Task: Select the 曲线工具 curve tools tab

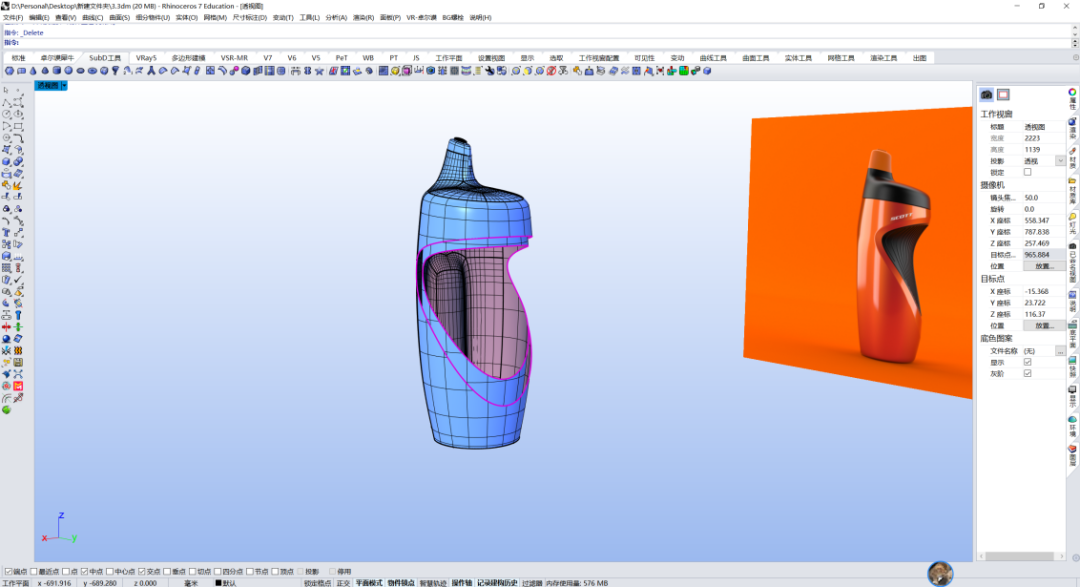Action: click(x=713, y=58)
